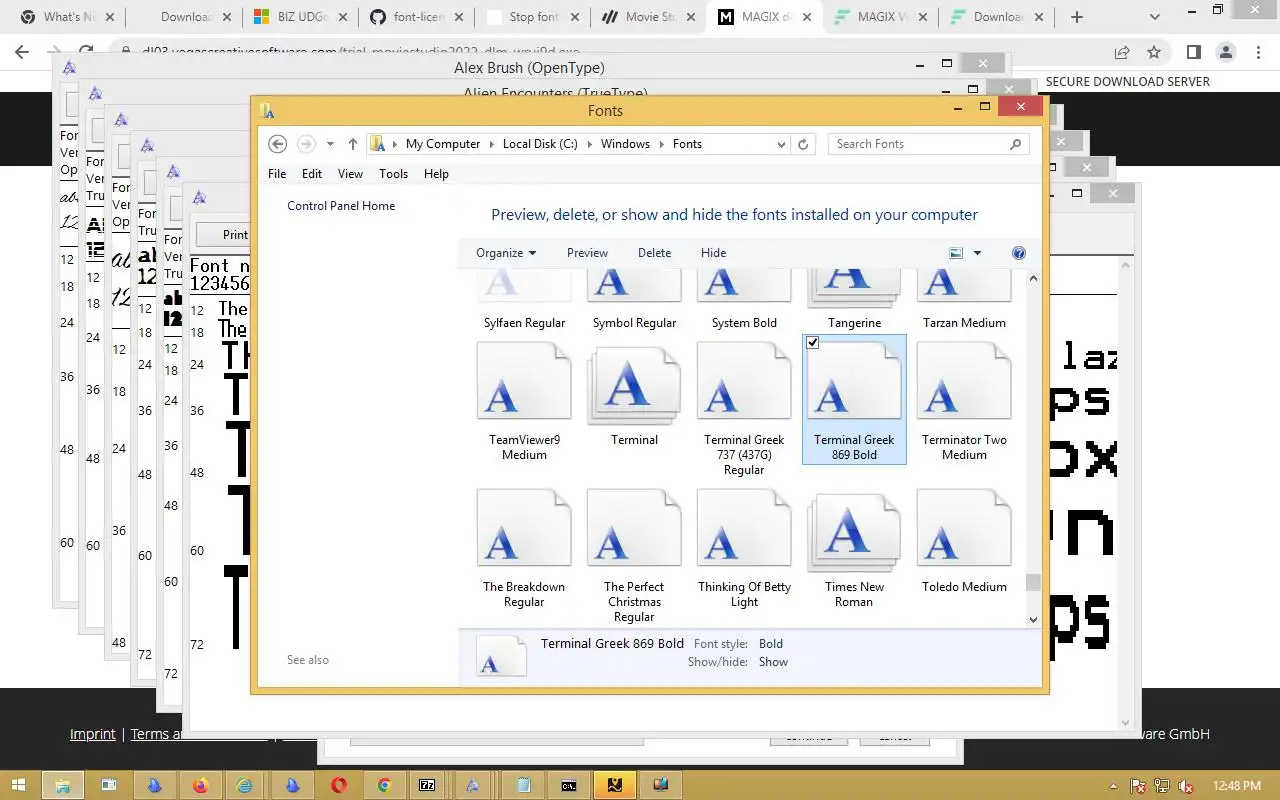Click Preview in Fonts toolbar
The image size is (1280, 800).
click(587, 253)
